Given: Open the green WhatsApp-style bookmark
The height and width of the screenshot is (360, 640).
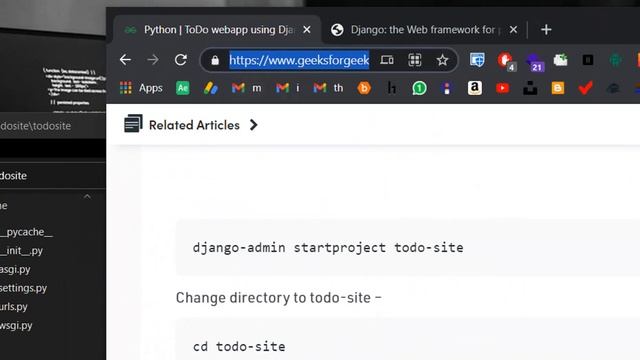Looking at the screenshot, I should 419,88.
